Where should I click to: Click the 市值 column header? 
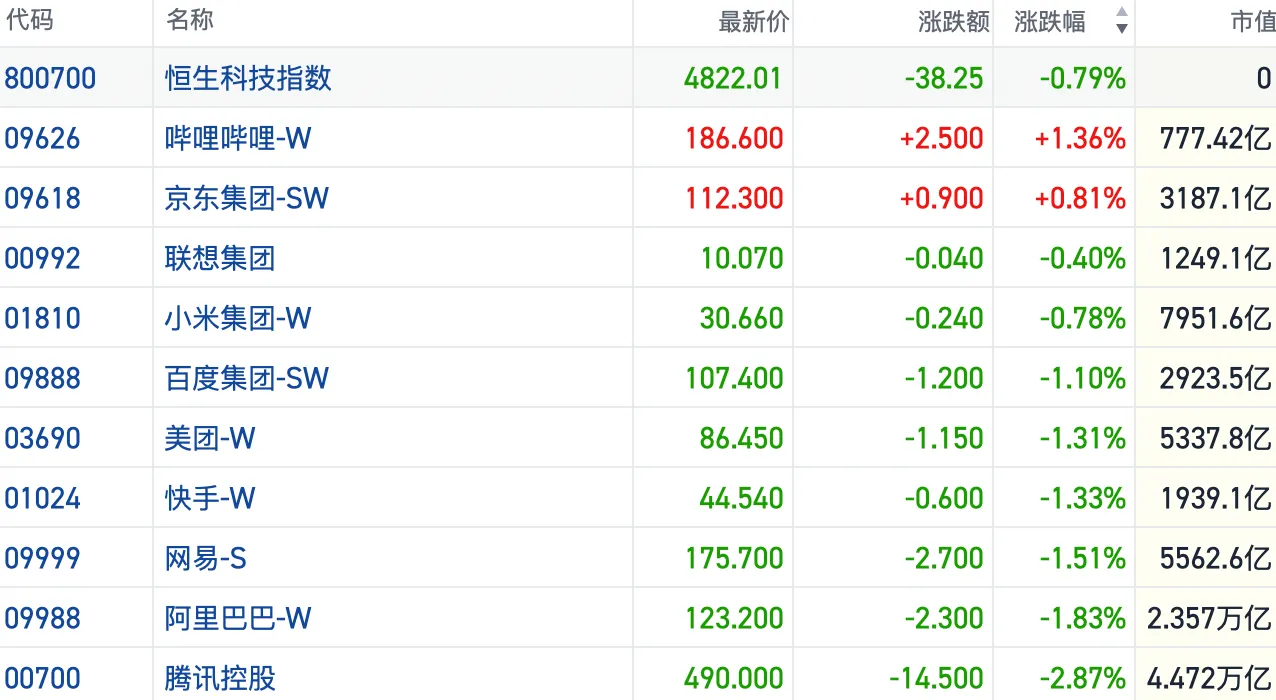[1252, 22]
